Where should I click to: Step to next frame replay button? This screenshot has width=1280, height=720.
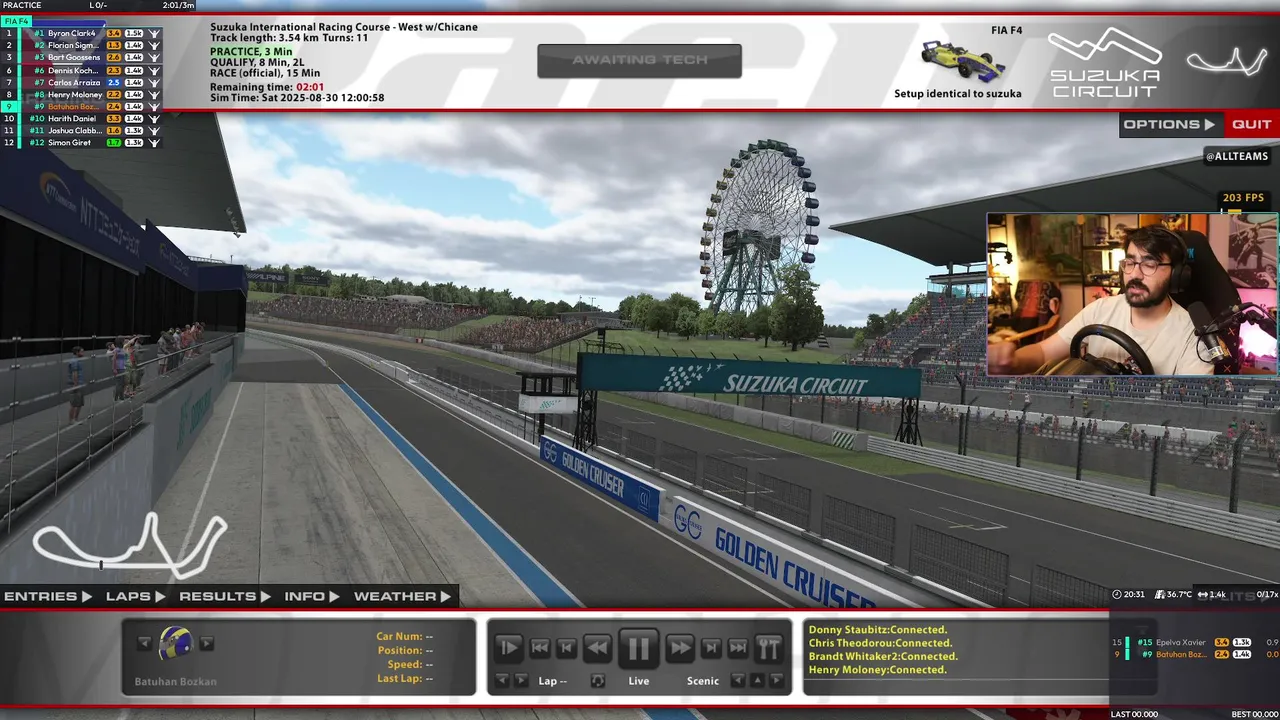click(710, 648)
